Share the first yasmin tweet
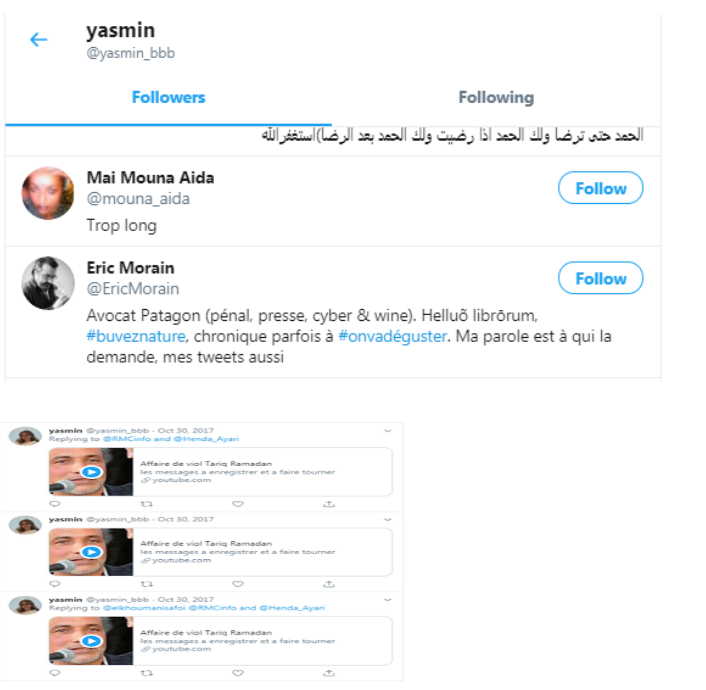This screenshot has width=706, height=690. point(329,504)
